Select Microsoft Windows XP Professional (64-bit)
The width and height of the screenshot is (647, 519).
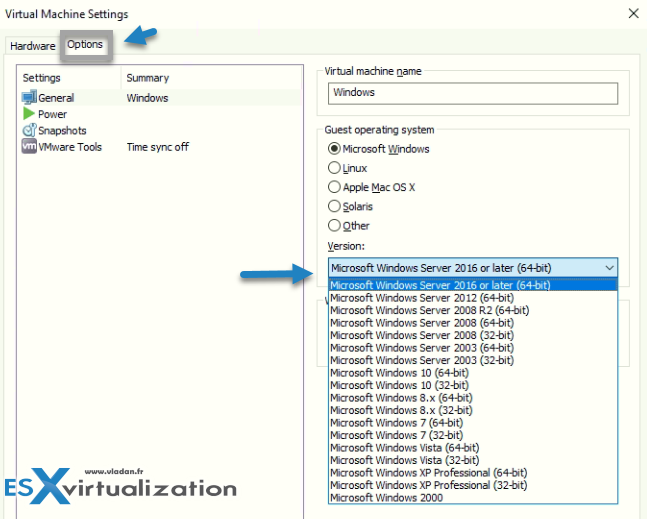(473, 472)
